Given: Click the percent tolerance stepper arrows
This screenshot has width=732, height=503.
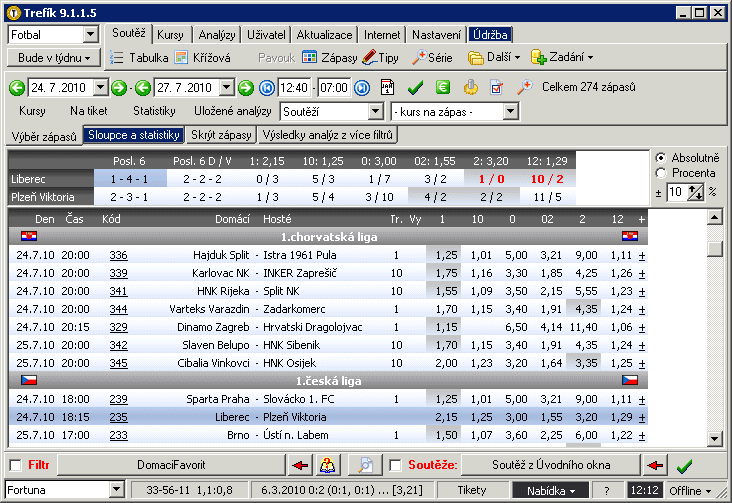Looking at the screenshot, I should [696, 192].
